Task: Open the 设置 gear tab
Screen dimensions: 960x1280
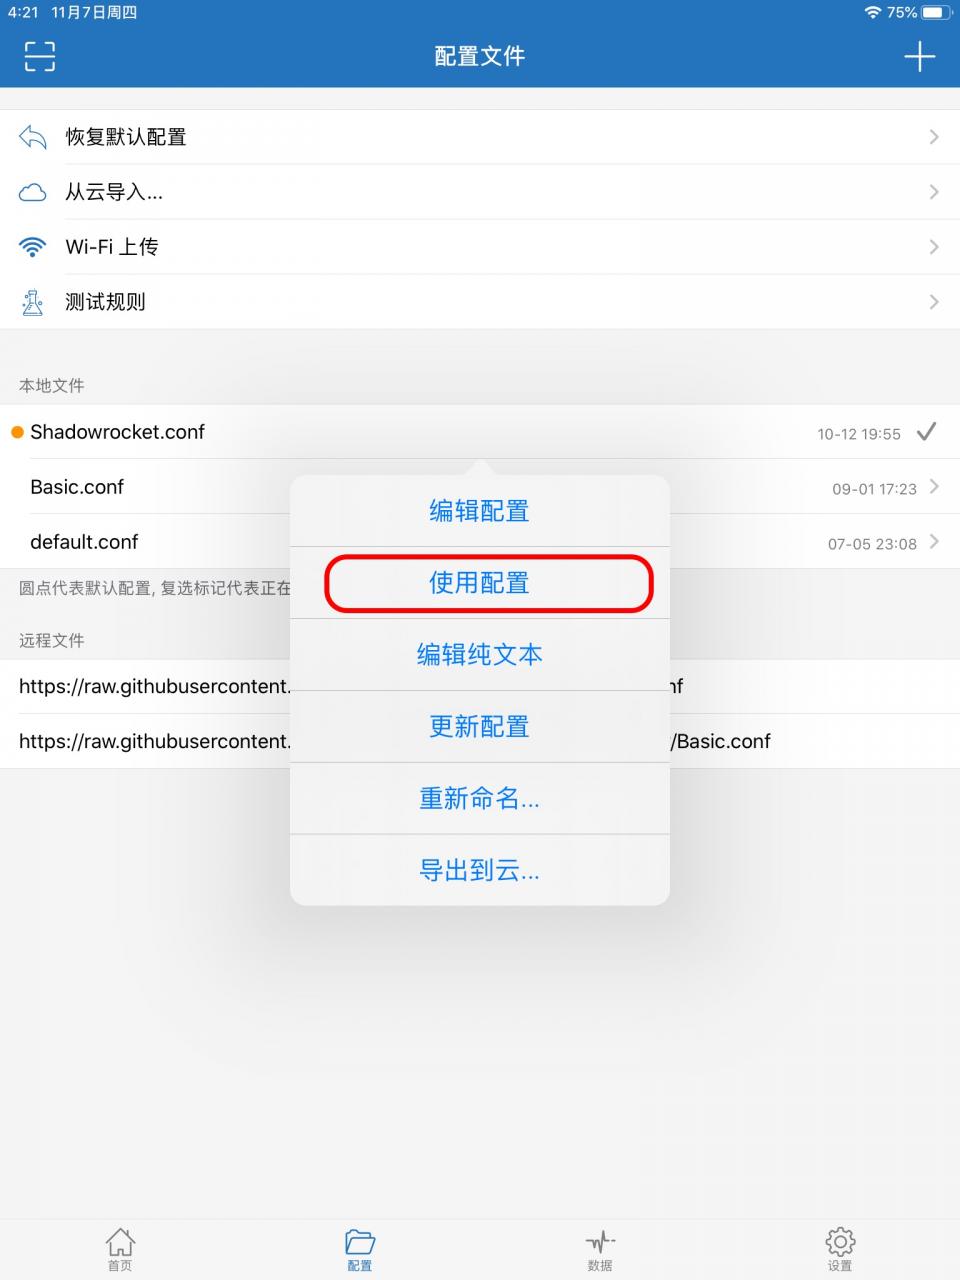Action: pyautogui.click(x=840, y=1250)
